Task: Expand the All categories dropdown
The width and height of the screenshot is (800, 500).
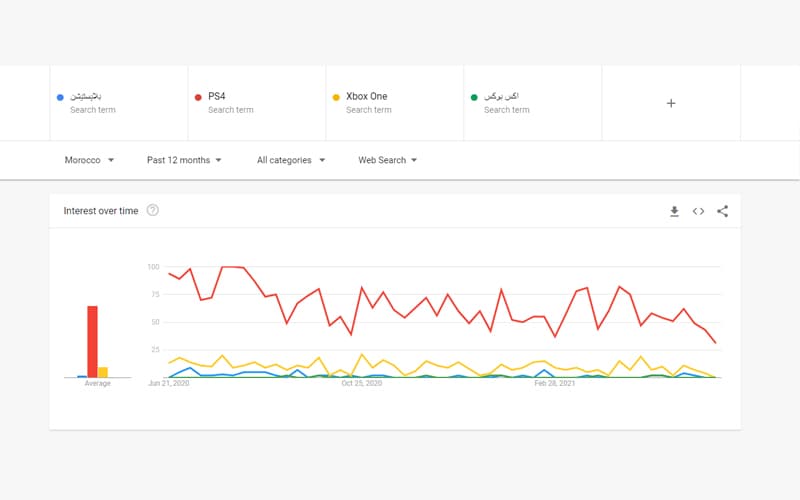Action: click(291, 160)
